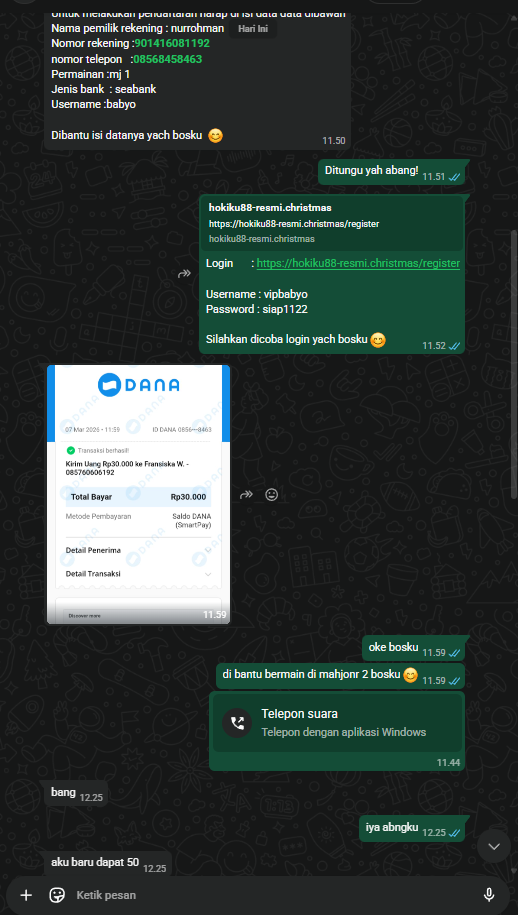Start voice message with microphone icon

point(489,895)
